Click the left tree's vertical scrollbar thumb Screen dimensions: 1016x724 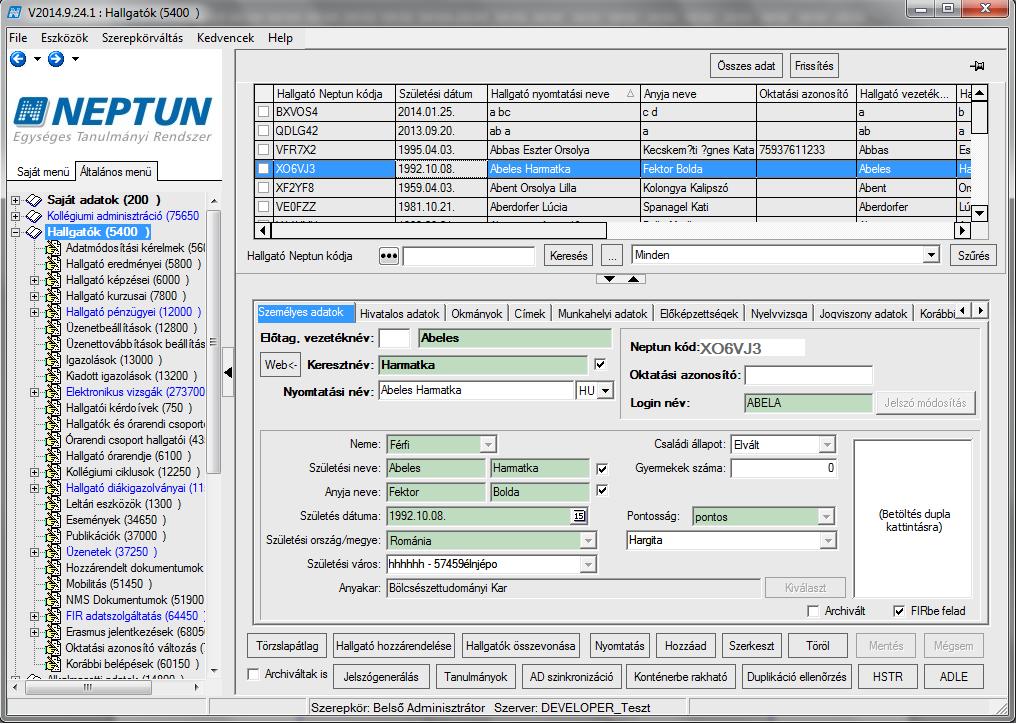coord(213,342)
